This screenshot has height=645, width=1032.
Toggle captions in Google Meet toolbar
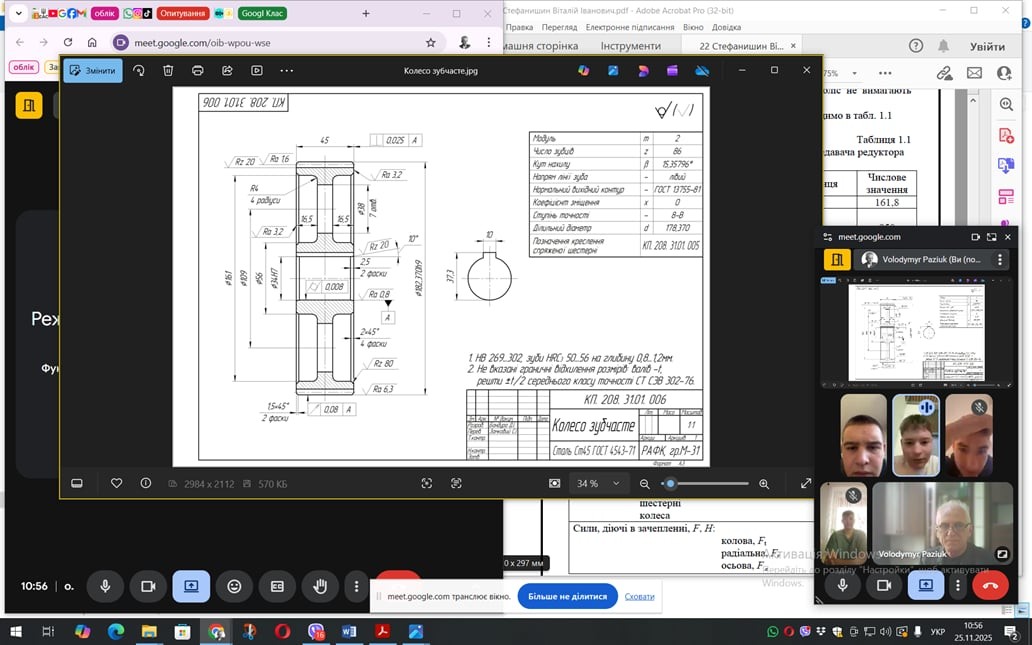coord(277,587)
